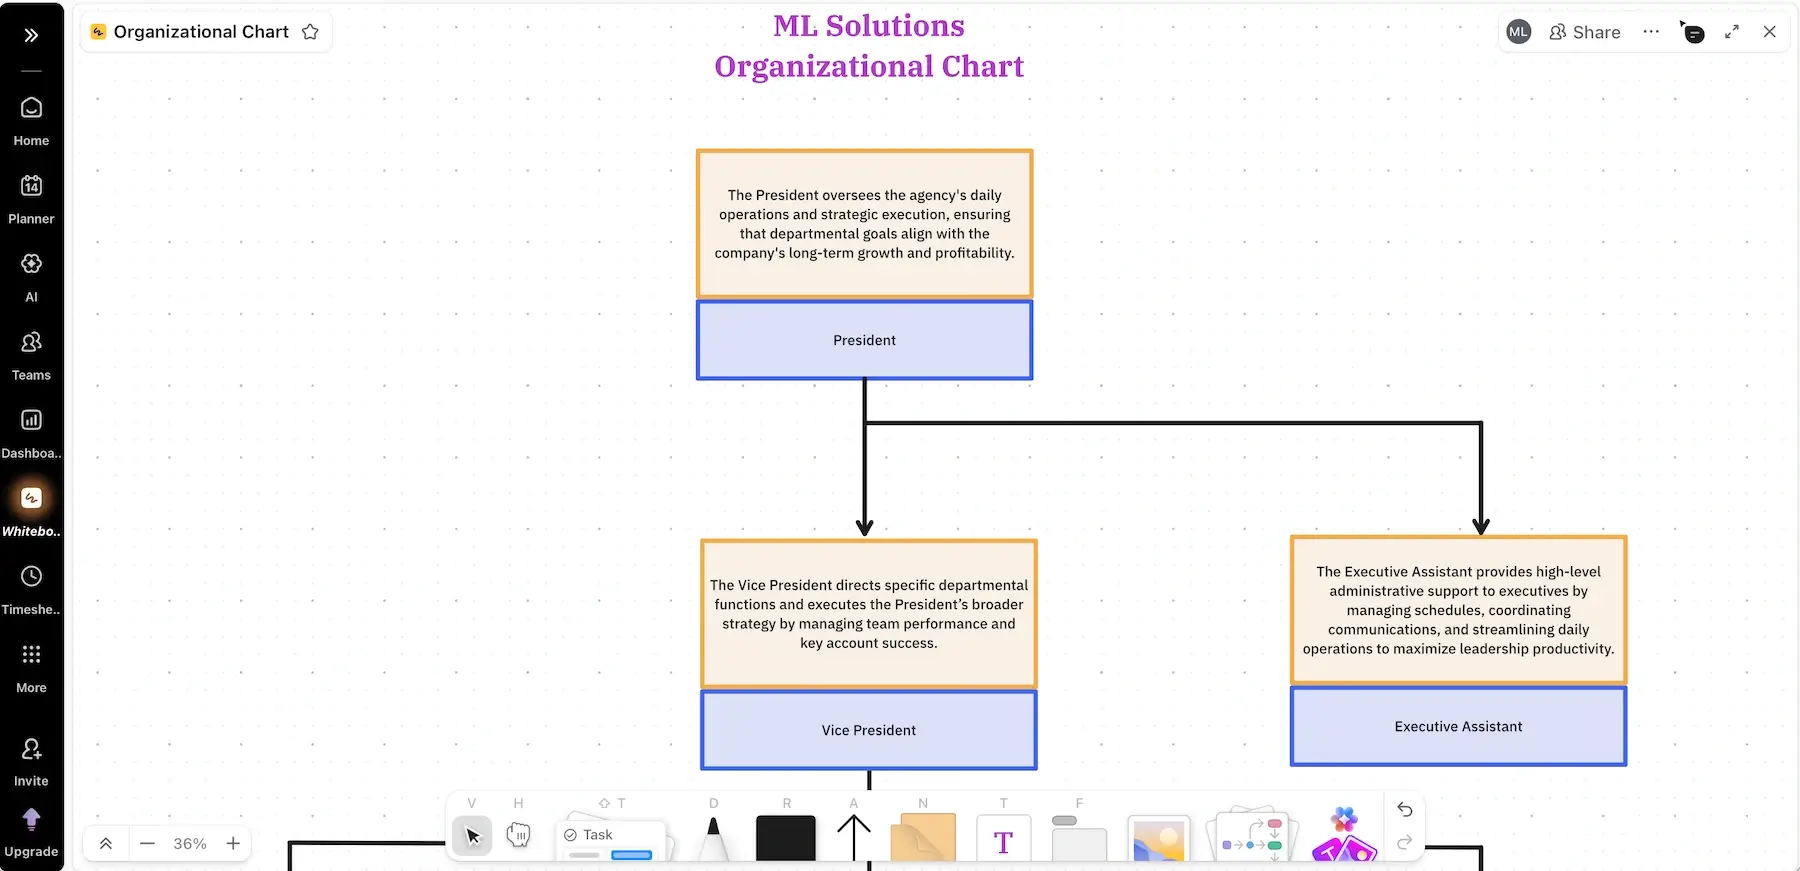This screenshot has width=1800, height=871.
Task: Add a sticky Note
Action: 922,837
